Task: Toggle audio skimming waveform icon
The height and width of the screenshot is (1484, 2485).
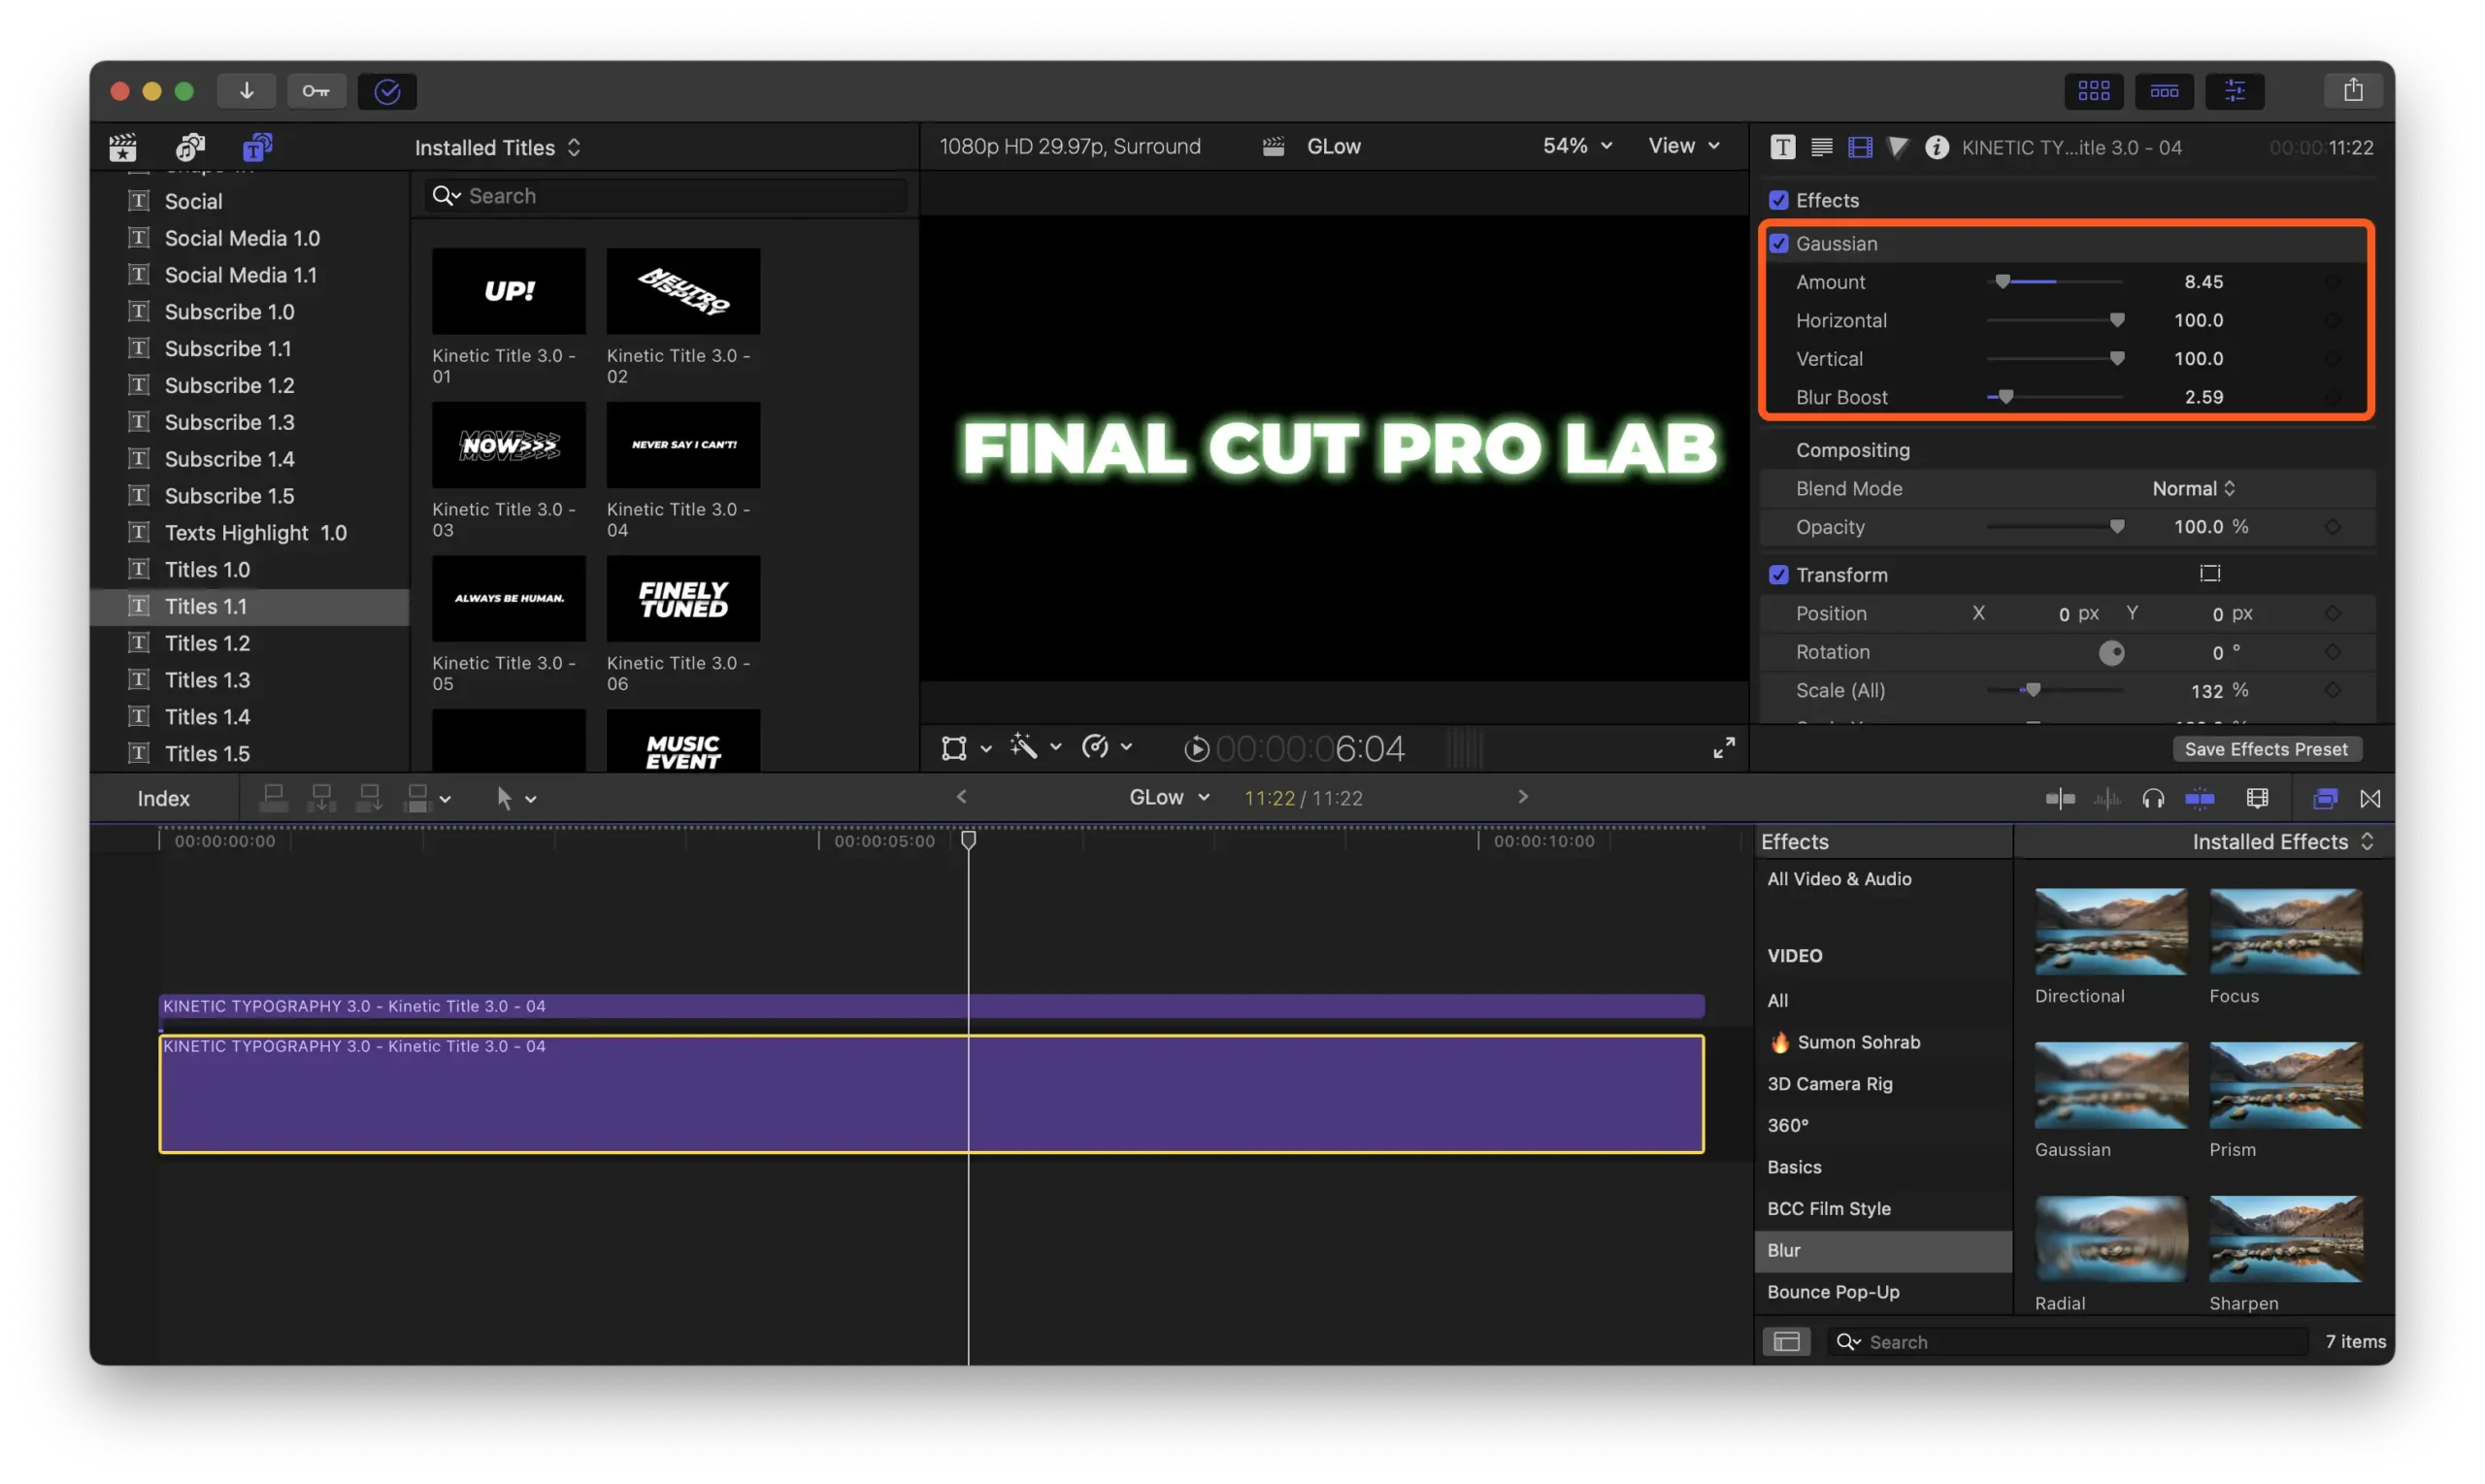Action: [x=2106, y=798]
